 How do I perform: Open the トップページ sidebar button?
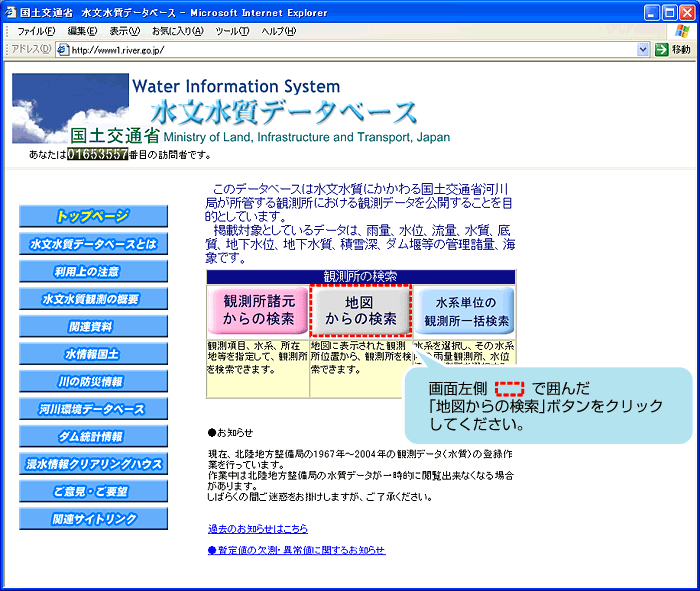[x=94, y=216]
